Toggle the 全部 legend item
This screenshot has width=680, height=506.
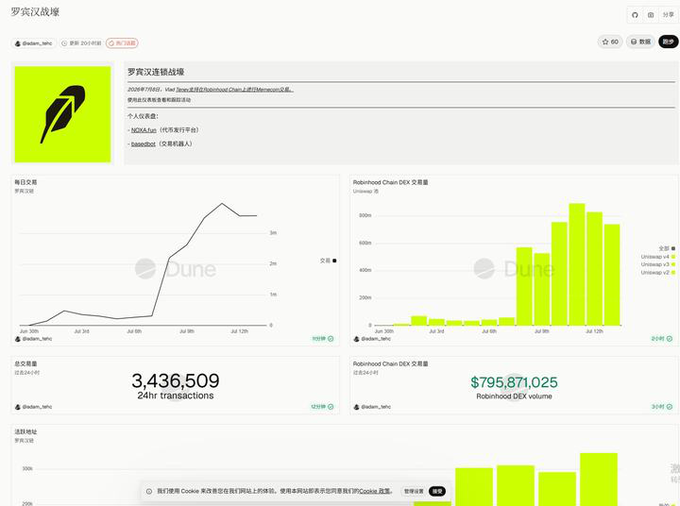pos(667,248)
